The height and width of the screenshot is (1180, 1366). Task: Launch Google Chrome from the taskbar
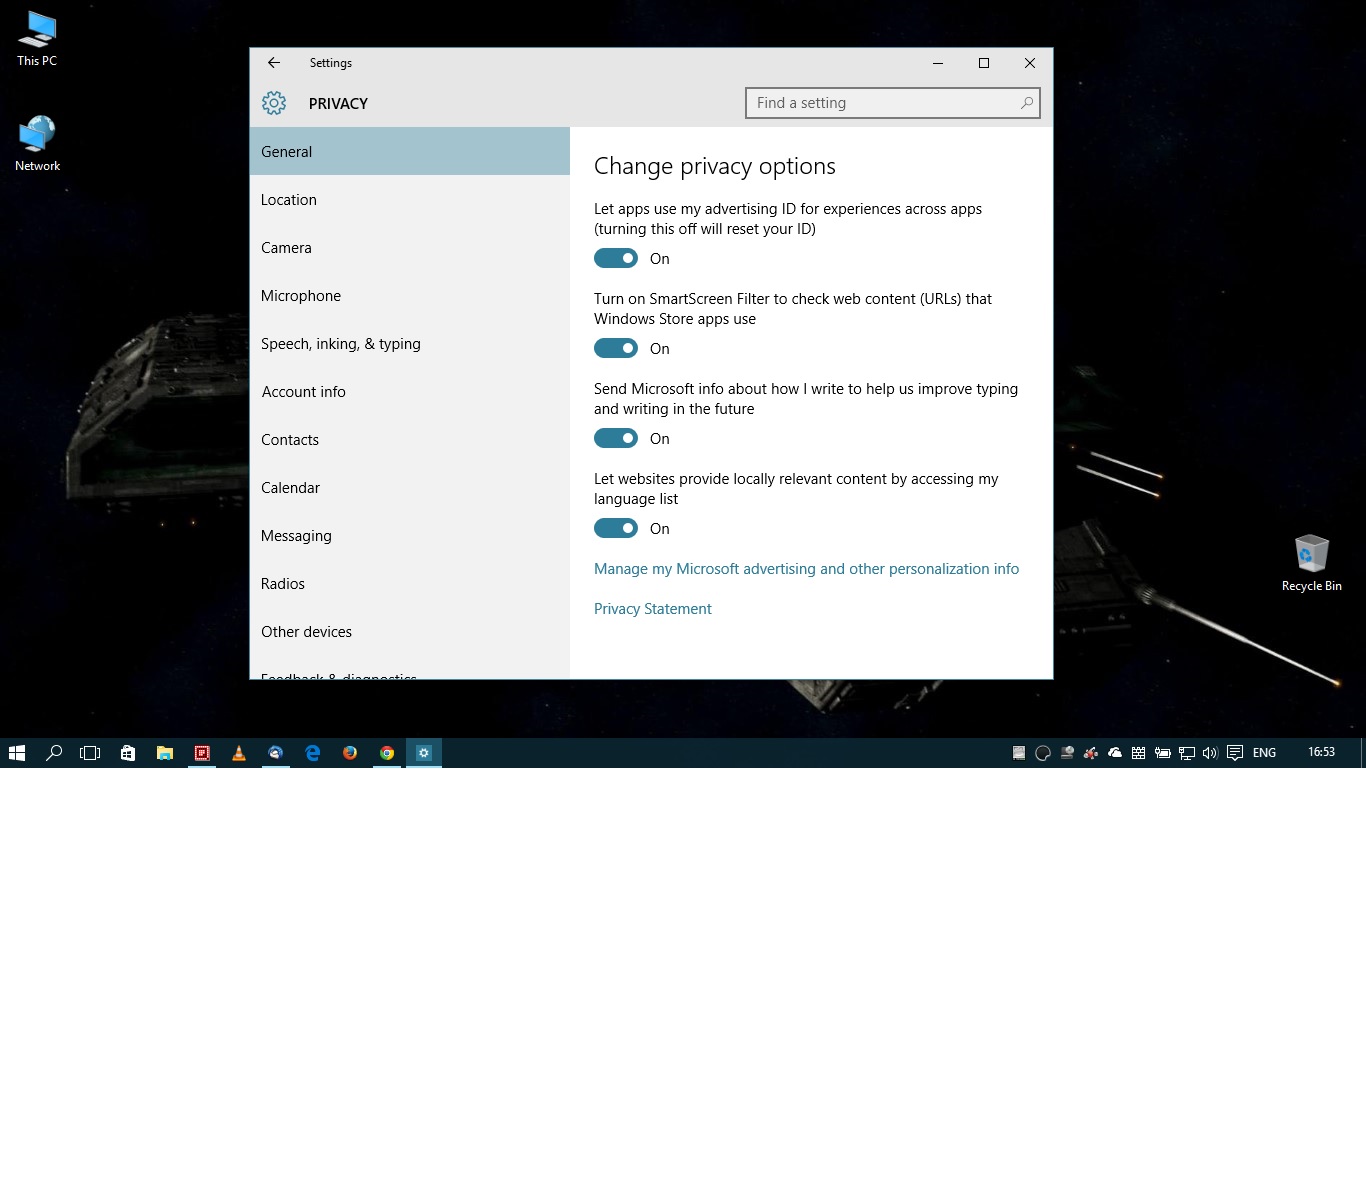[x=387, y=753]
